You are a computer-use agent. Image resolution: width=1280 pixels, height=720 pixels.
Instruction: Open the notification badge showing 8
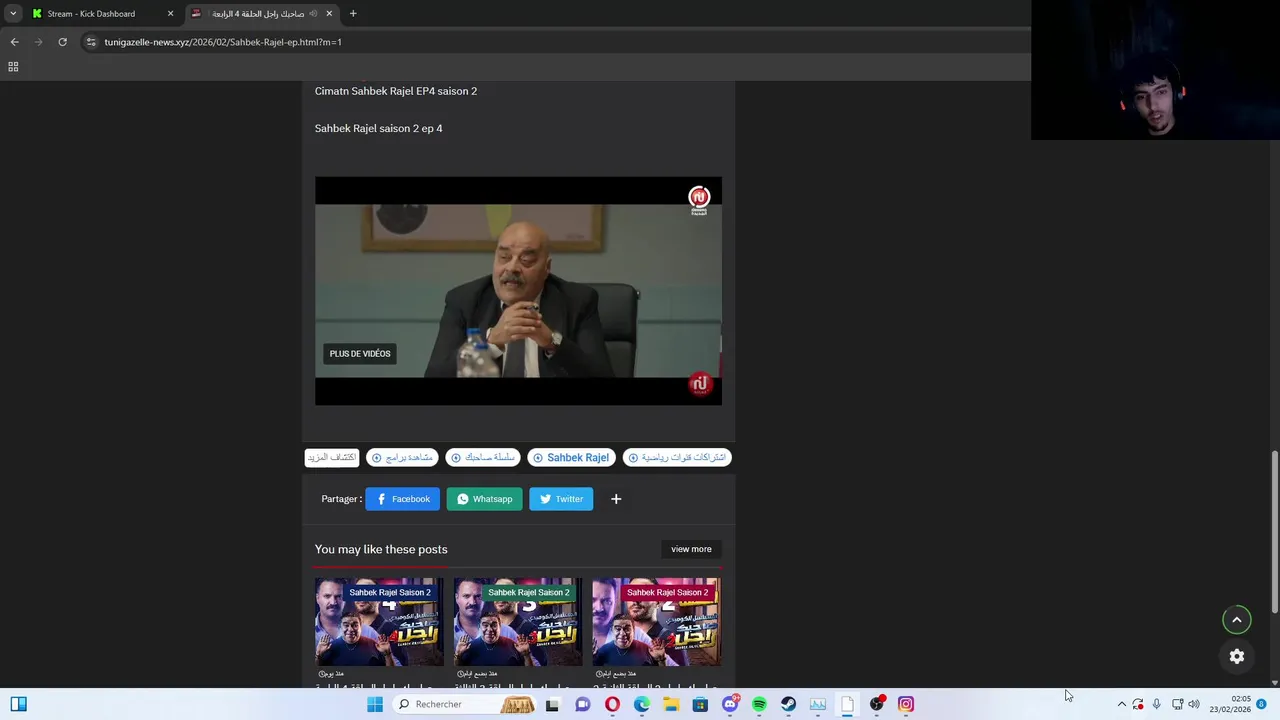pos(1261,705)
